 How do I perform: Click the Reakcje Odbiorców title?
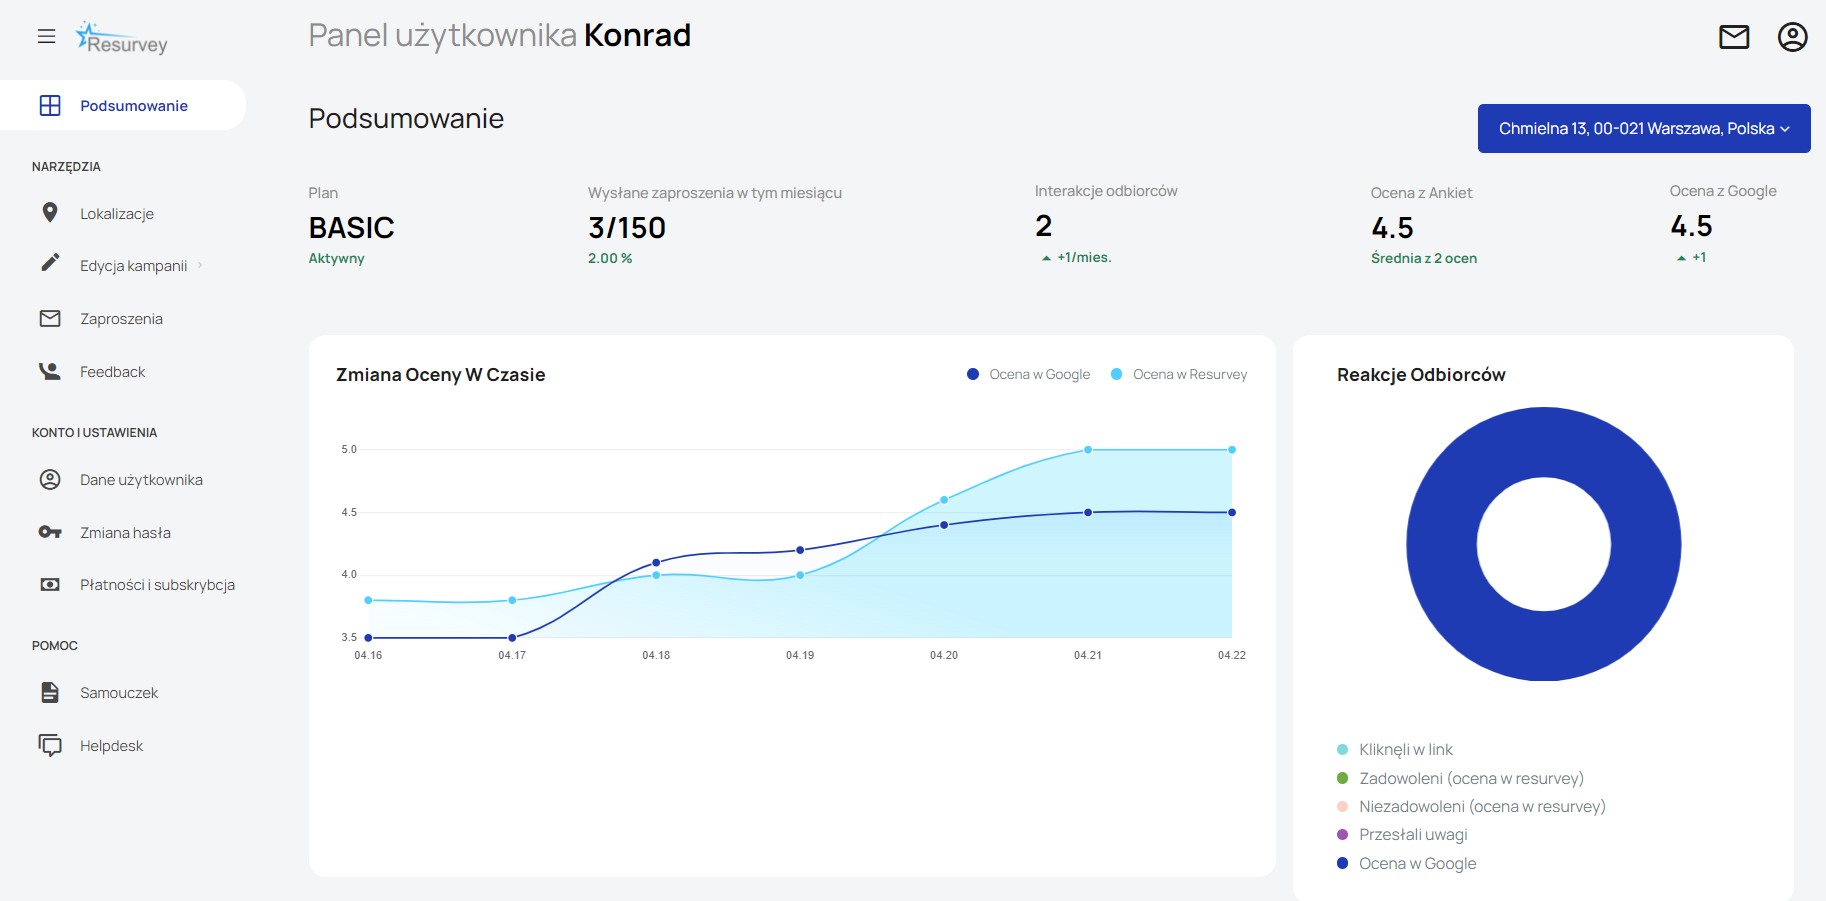[x=1421, y=375]
